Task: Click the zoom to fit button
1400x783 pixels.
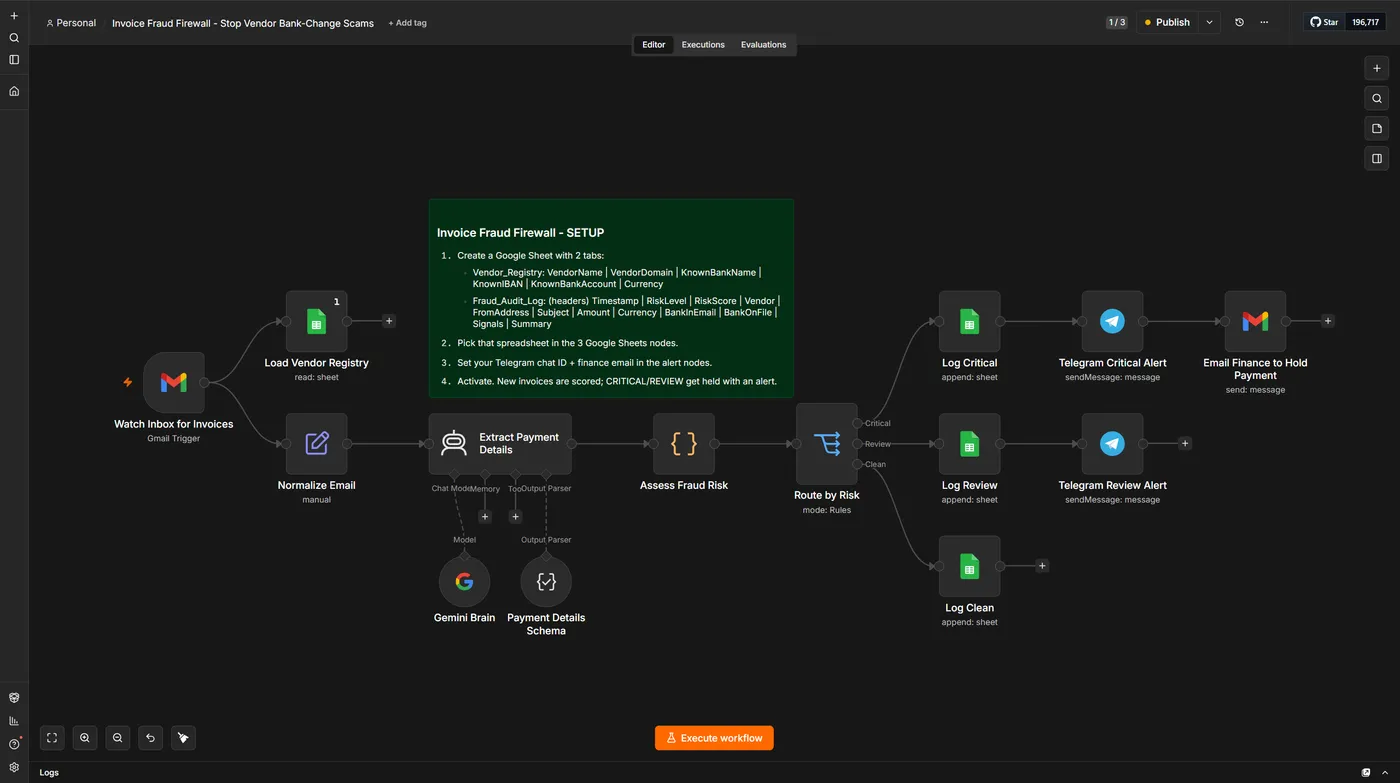Action: 52,738
